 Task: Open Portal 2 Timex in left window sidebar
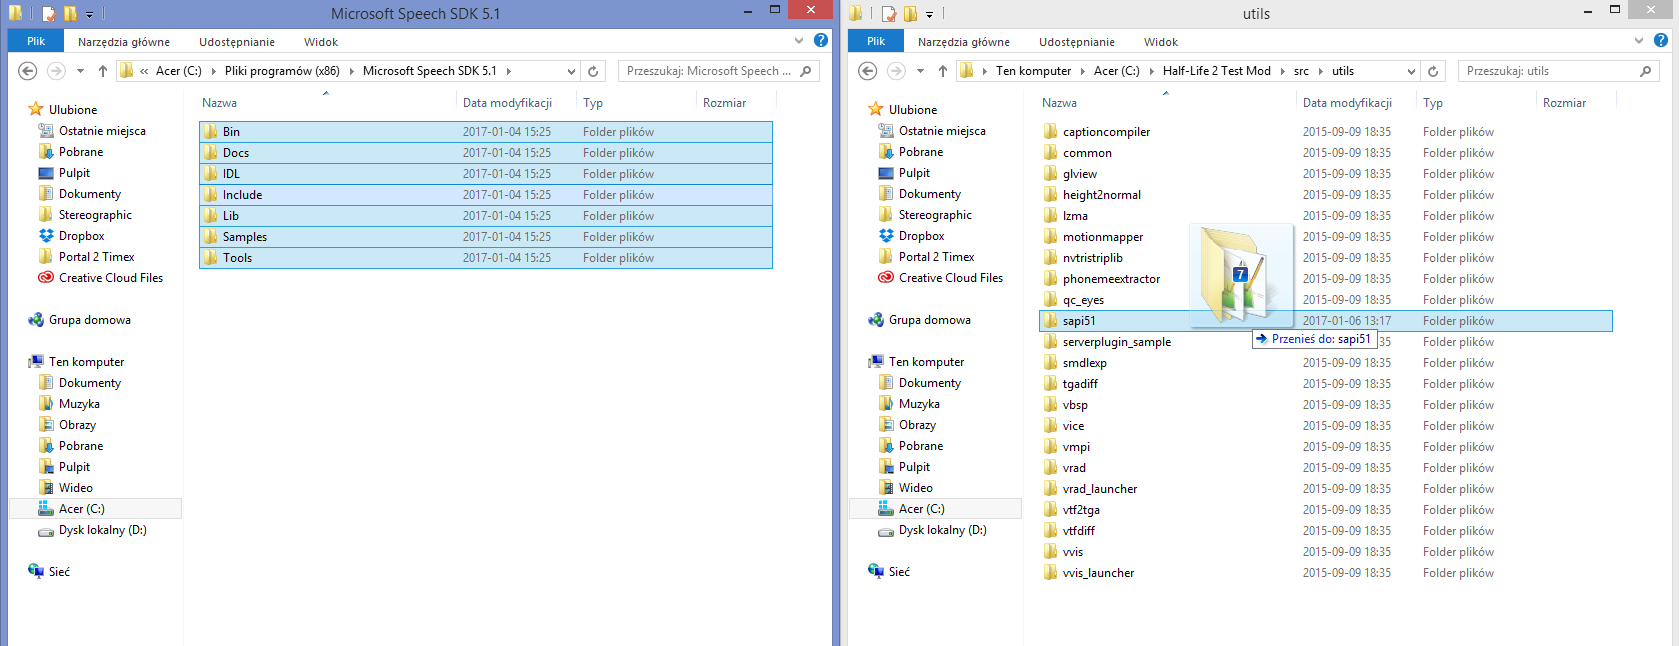(x=86, y=257)
